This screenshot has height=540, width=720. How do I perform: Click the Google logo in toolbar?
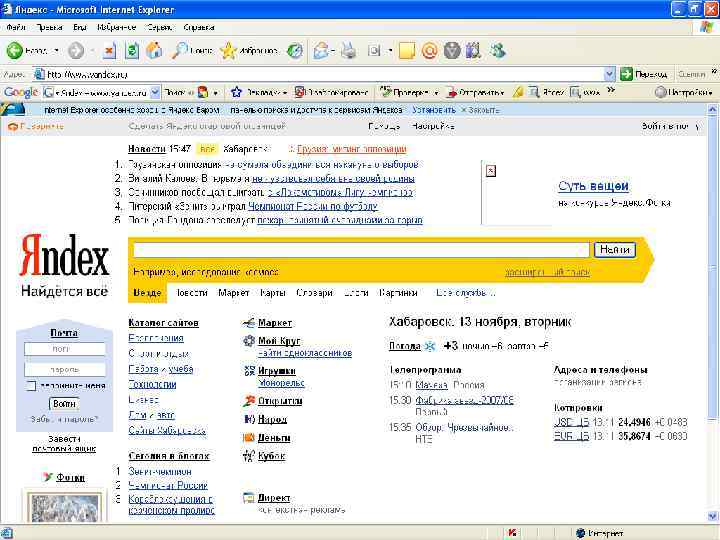click(21, 92)
